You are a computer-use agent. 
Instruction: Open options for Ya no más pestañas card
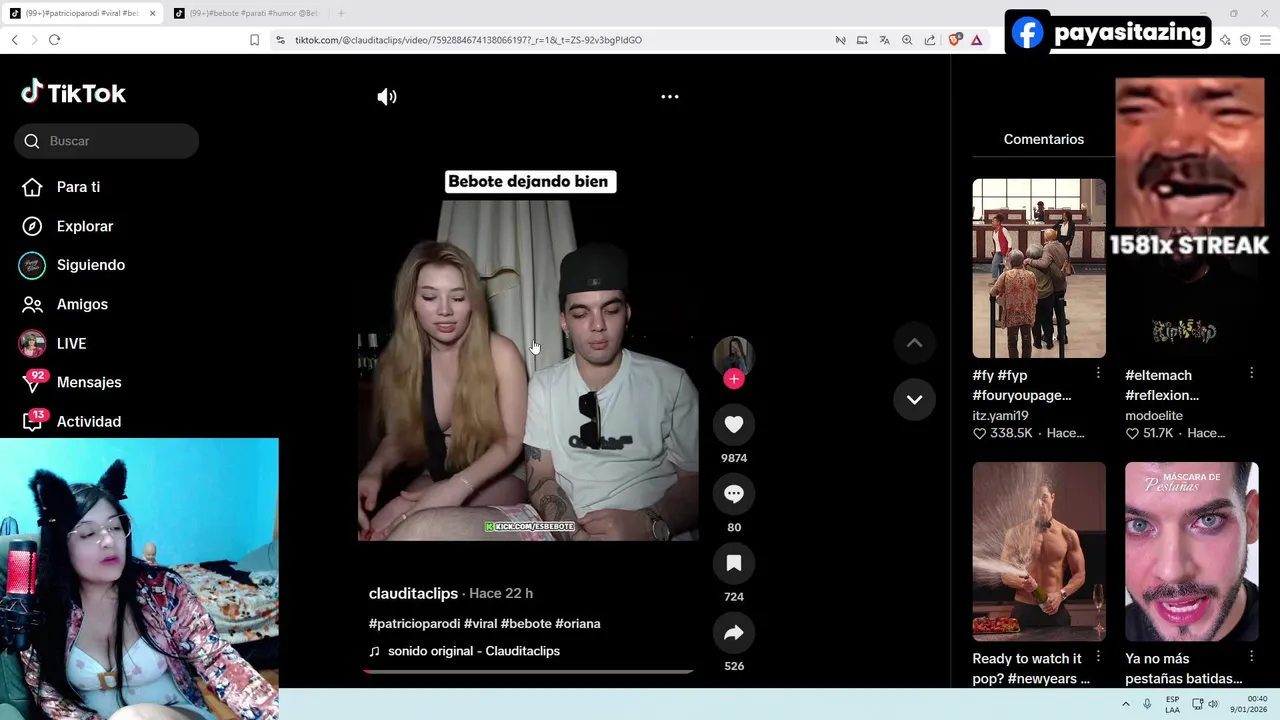click(x=1251, y=657)
